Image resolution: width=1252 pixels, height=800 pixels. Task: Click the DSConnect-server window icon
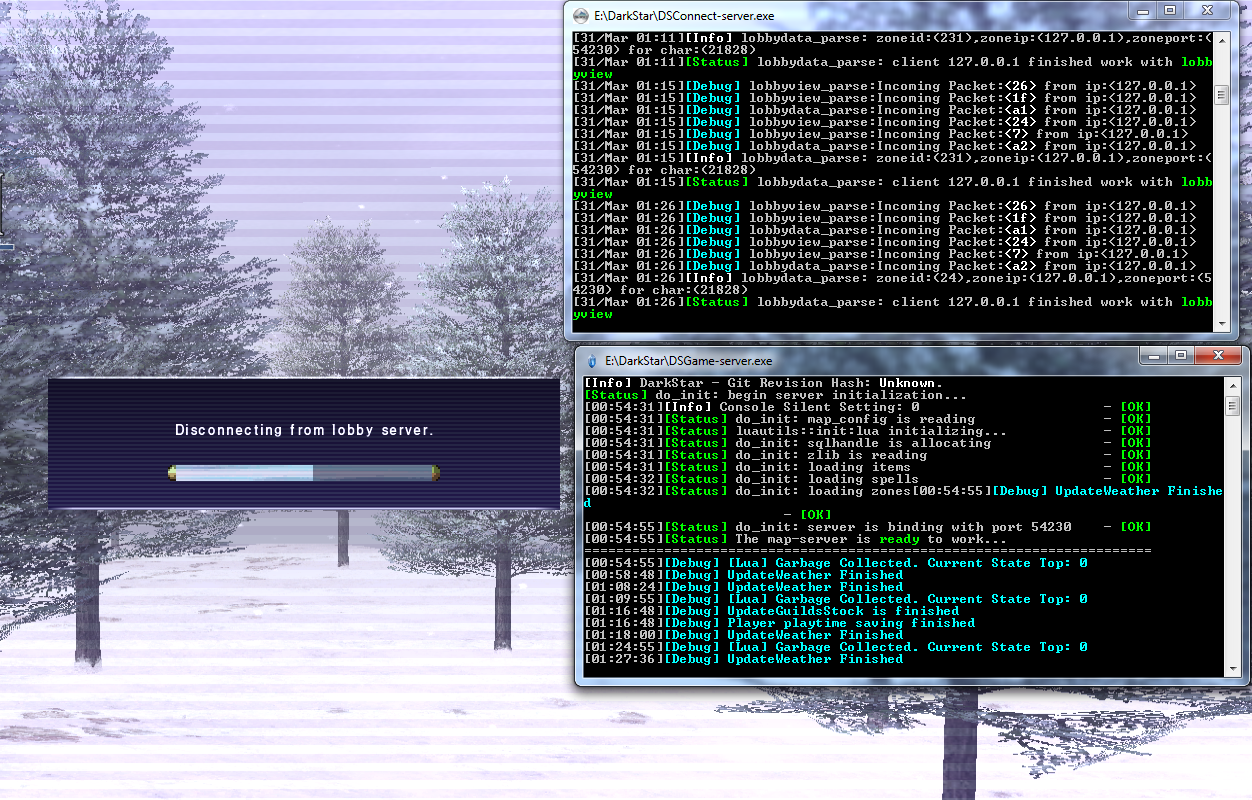point(580,16)
